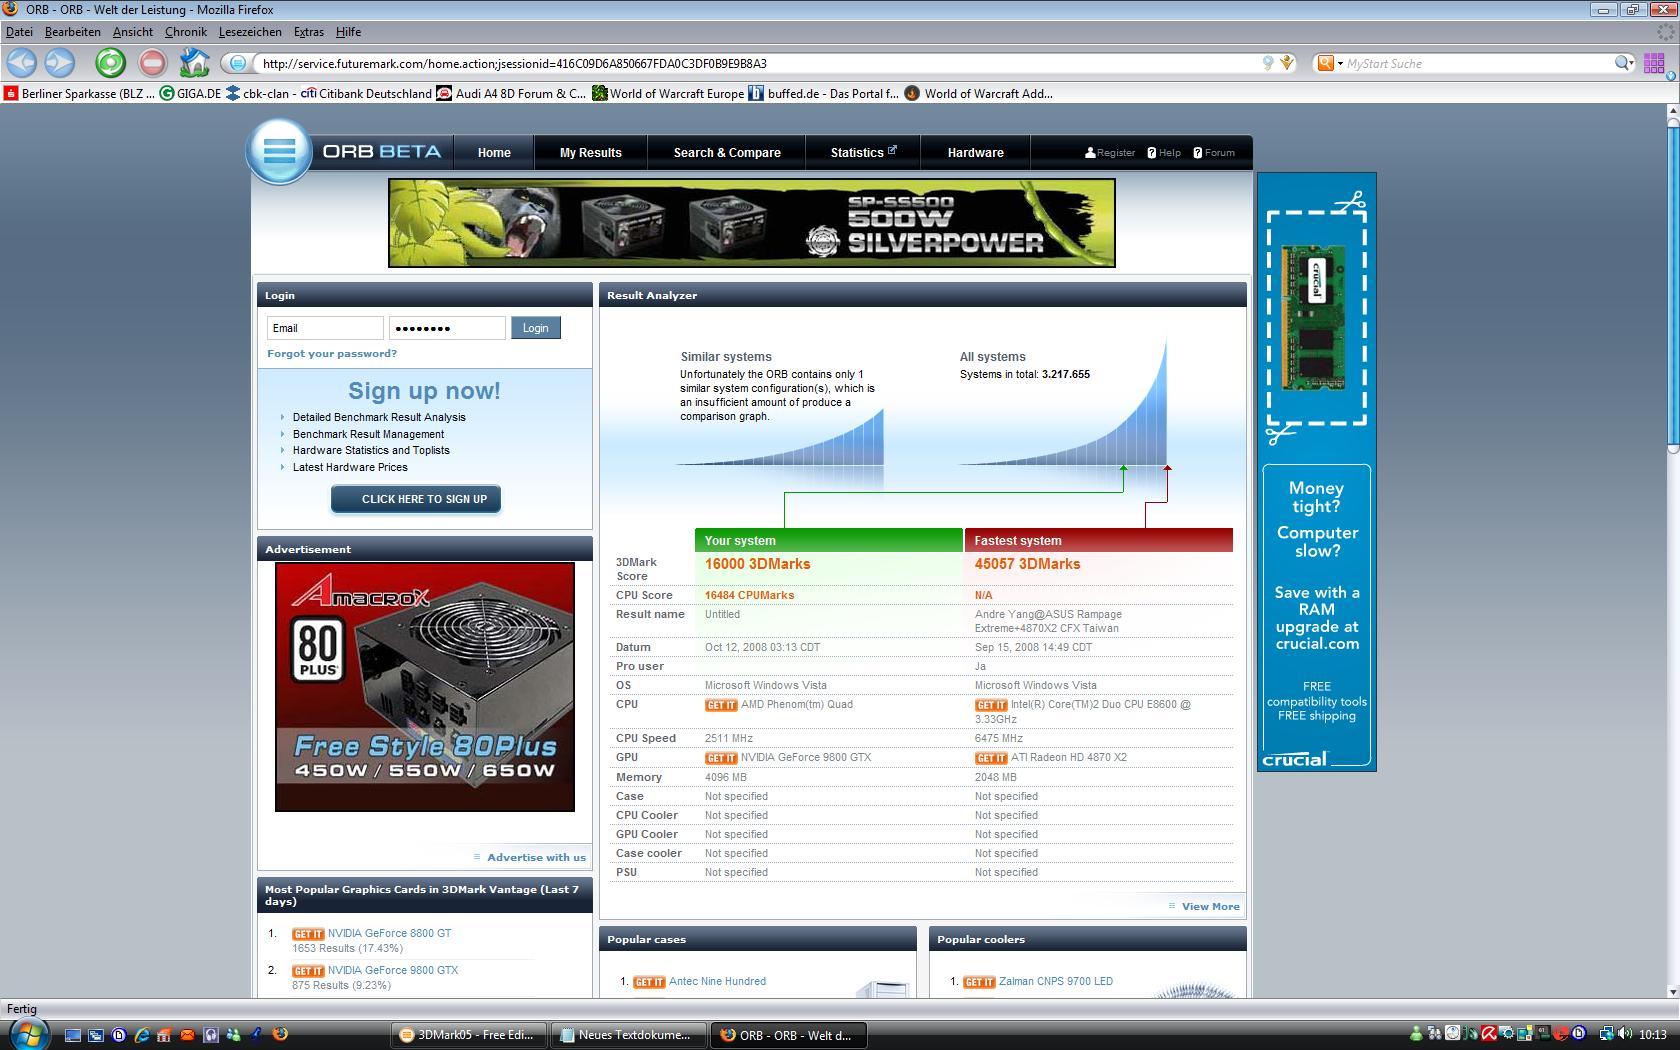
Task: Launch Internet Explorer from quick launch
Action: 141,1035
